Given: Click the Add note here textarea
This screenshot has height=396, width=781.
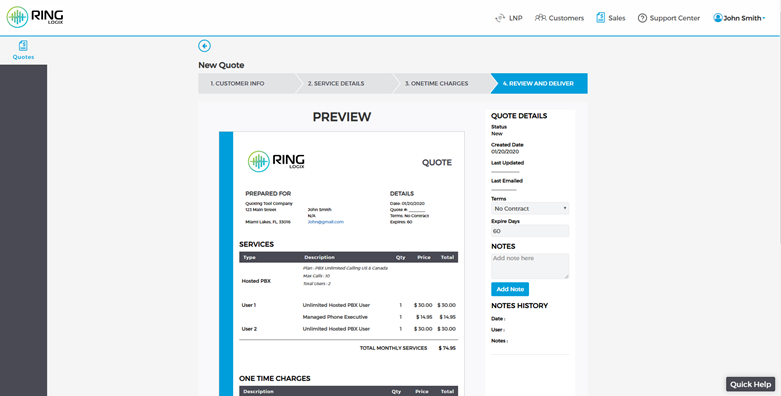Looking at the screenshot, I should [x=530, y=266].
